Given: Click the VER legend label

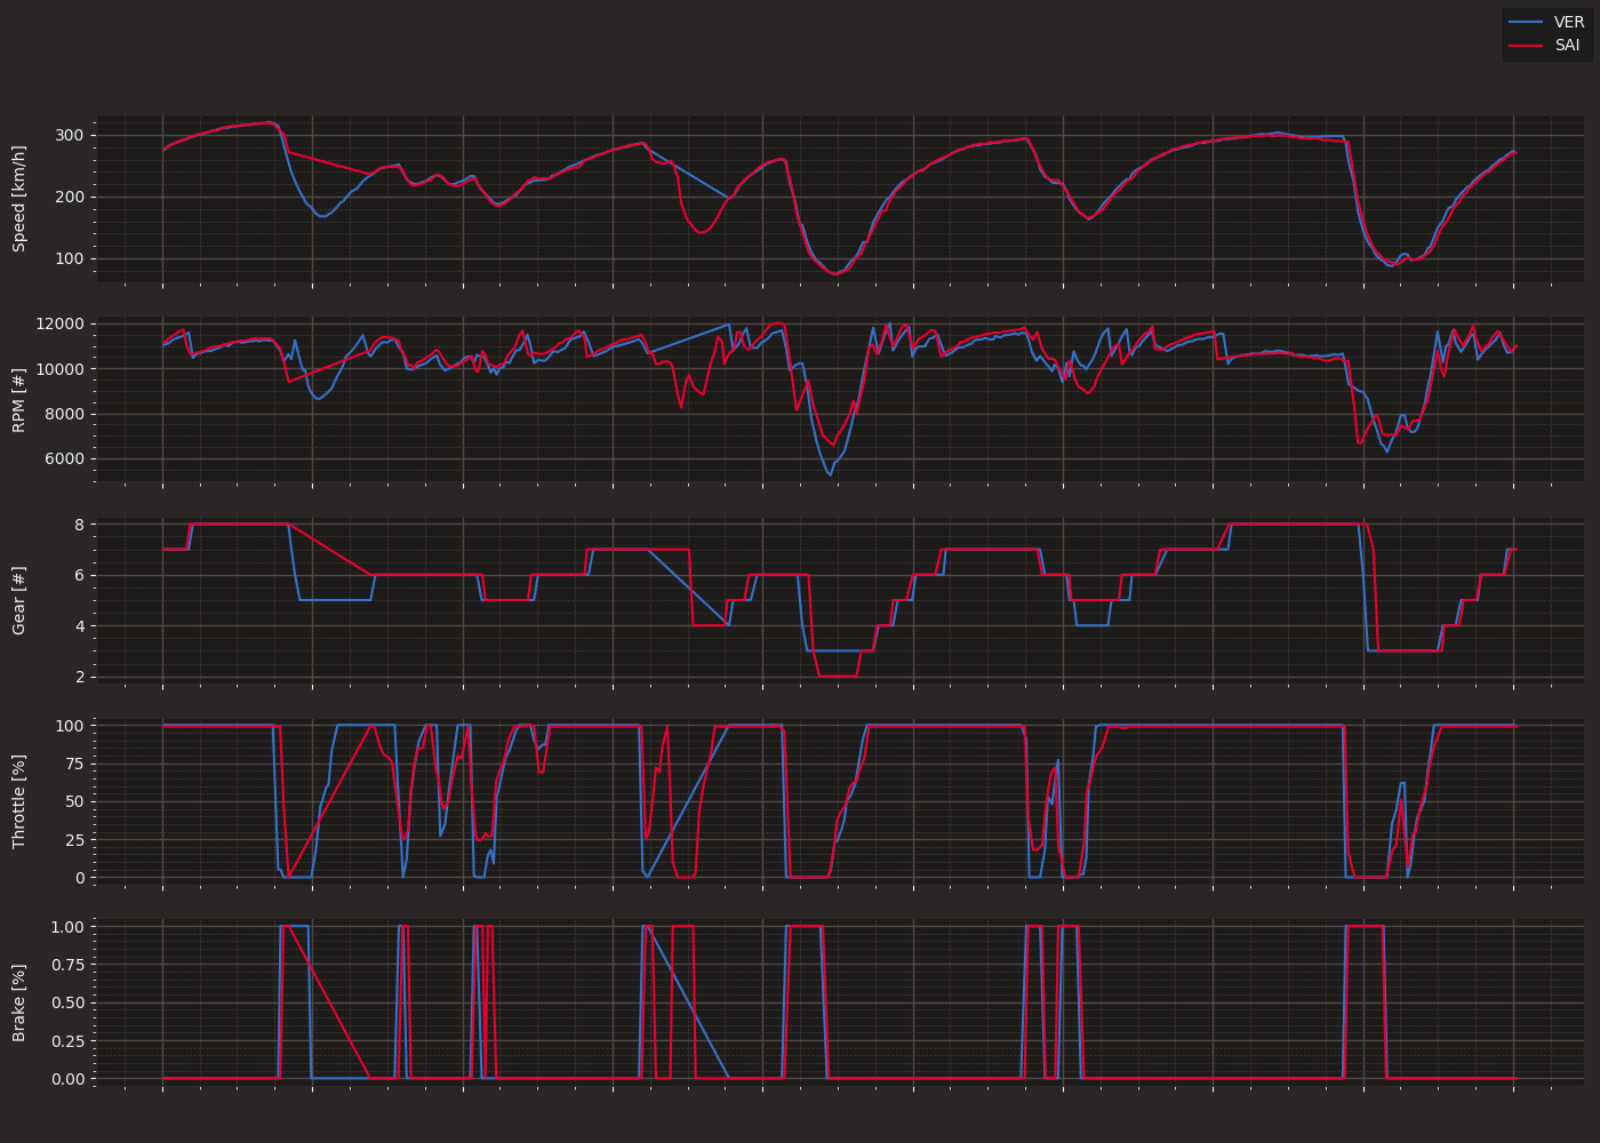Looking at the screenshot, I should 1568,22.
